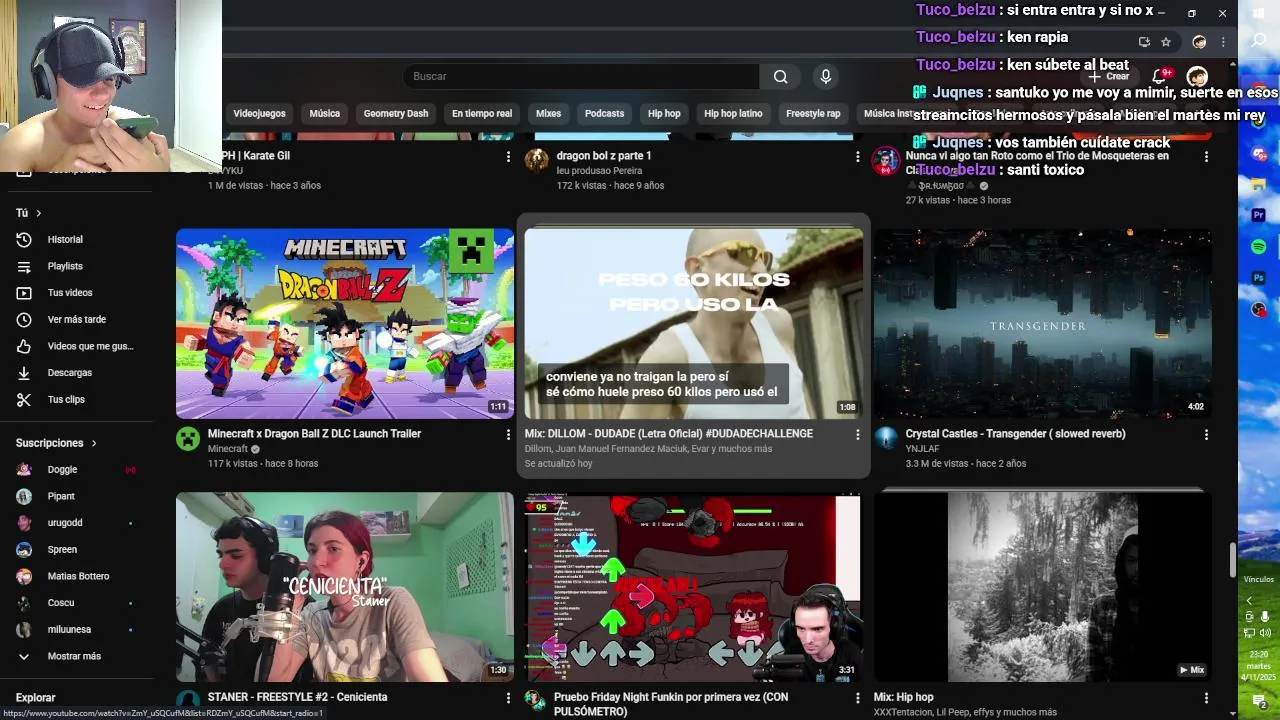Select the Hip hop latino chip
Image resolution: width=1280 pixels, height=720 pixels.
pos(733,114)
